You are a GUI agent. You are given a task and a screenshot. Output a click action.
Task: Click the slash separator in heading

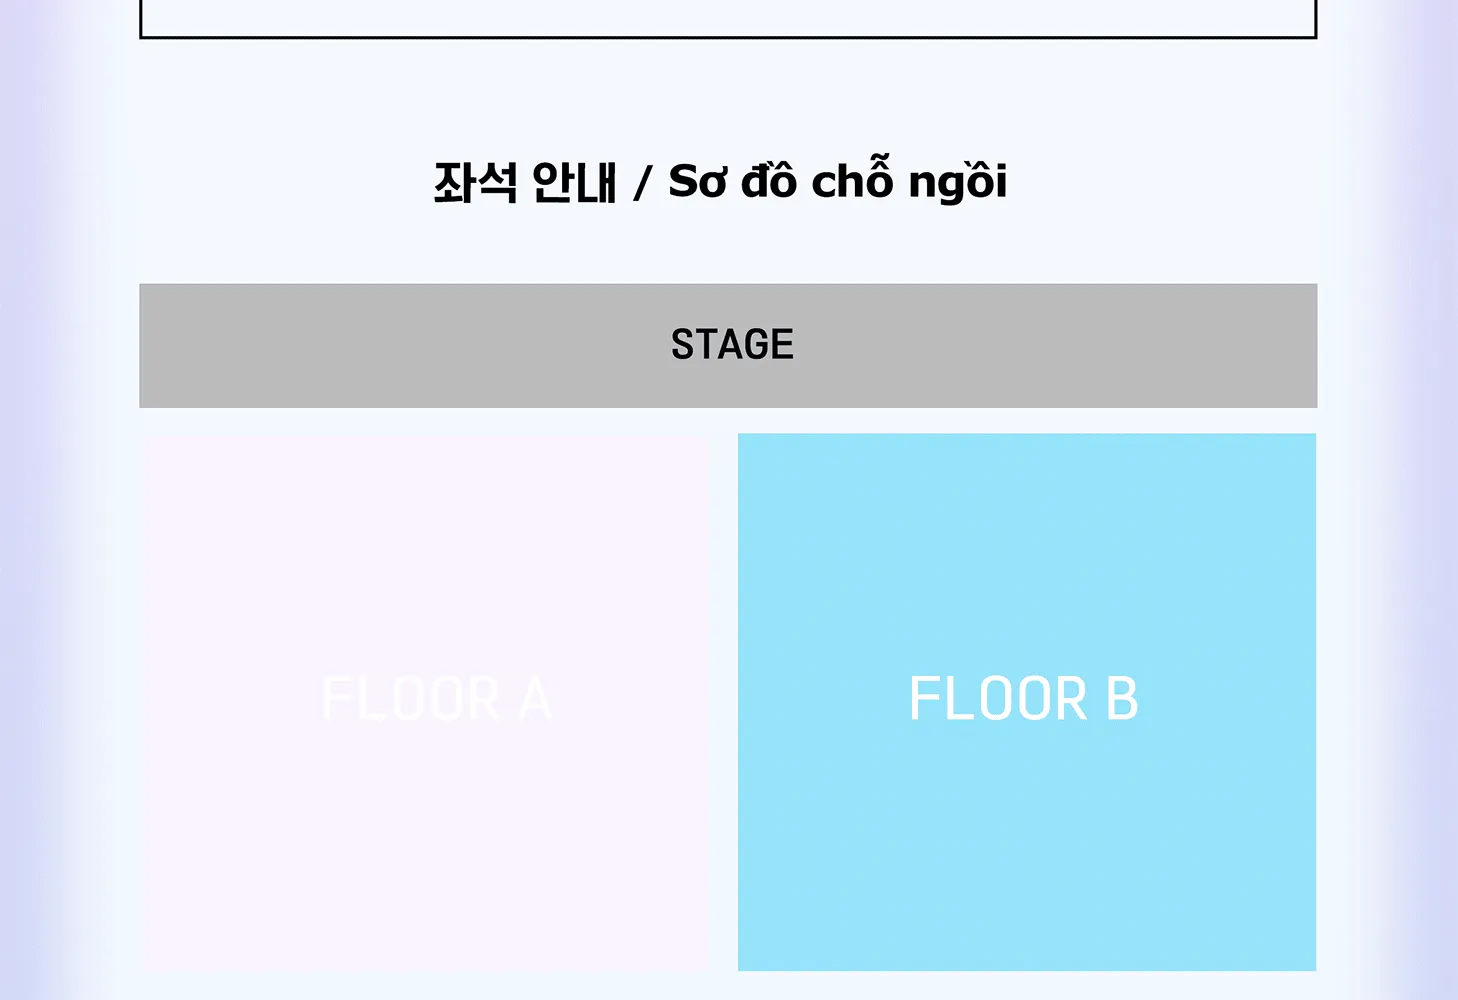coord(642,184)
